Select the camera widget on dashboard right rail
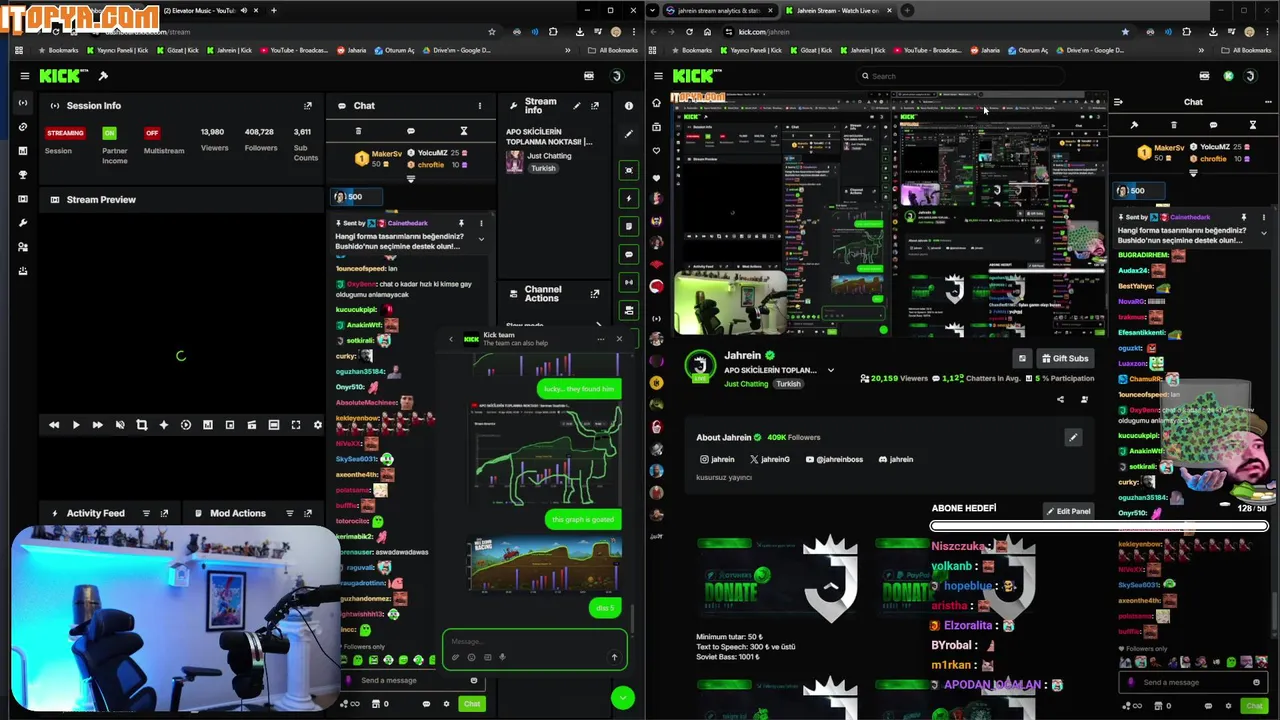This screenshot has height=720, width=1280. click(629, 170)
